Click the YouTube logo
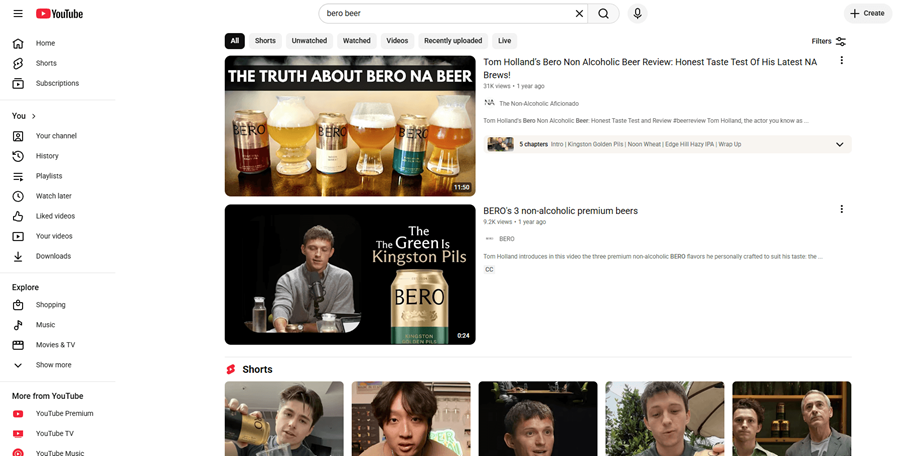 [x=59, y=14]
